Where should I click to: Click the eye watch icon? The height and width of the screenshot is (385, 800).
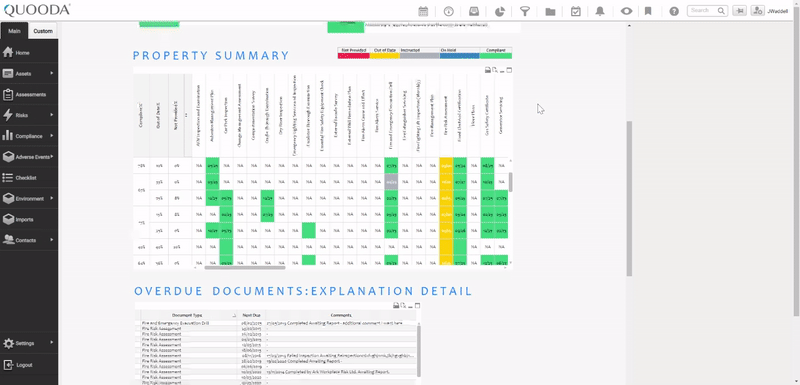point(626,11)
